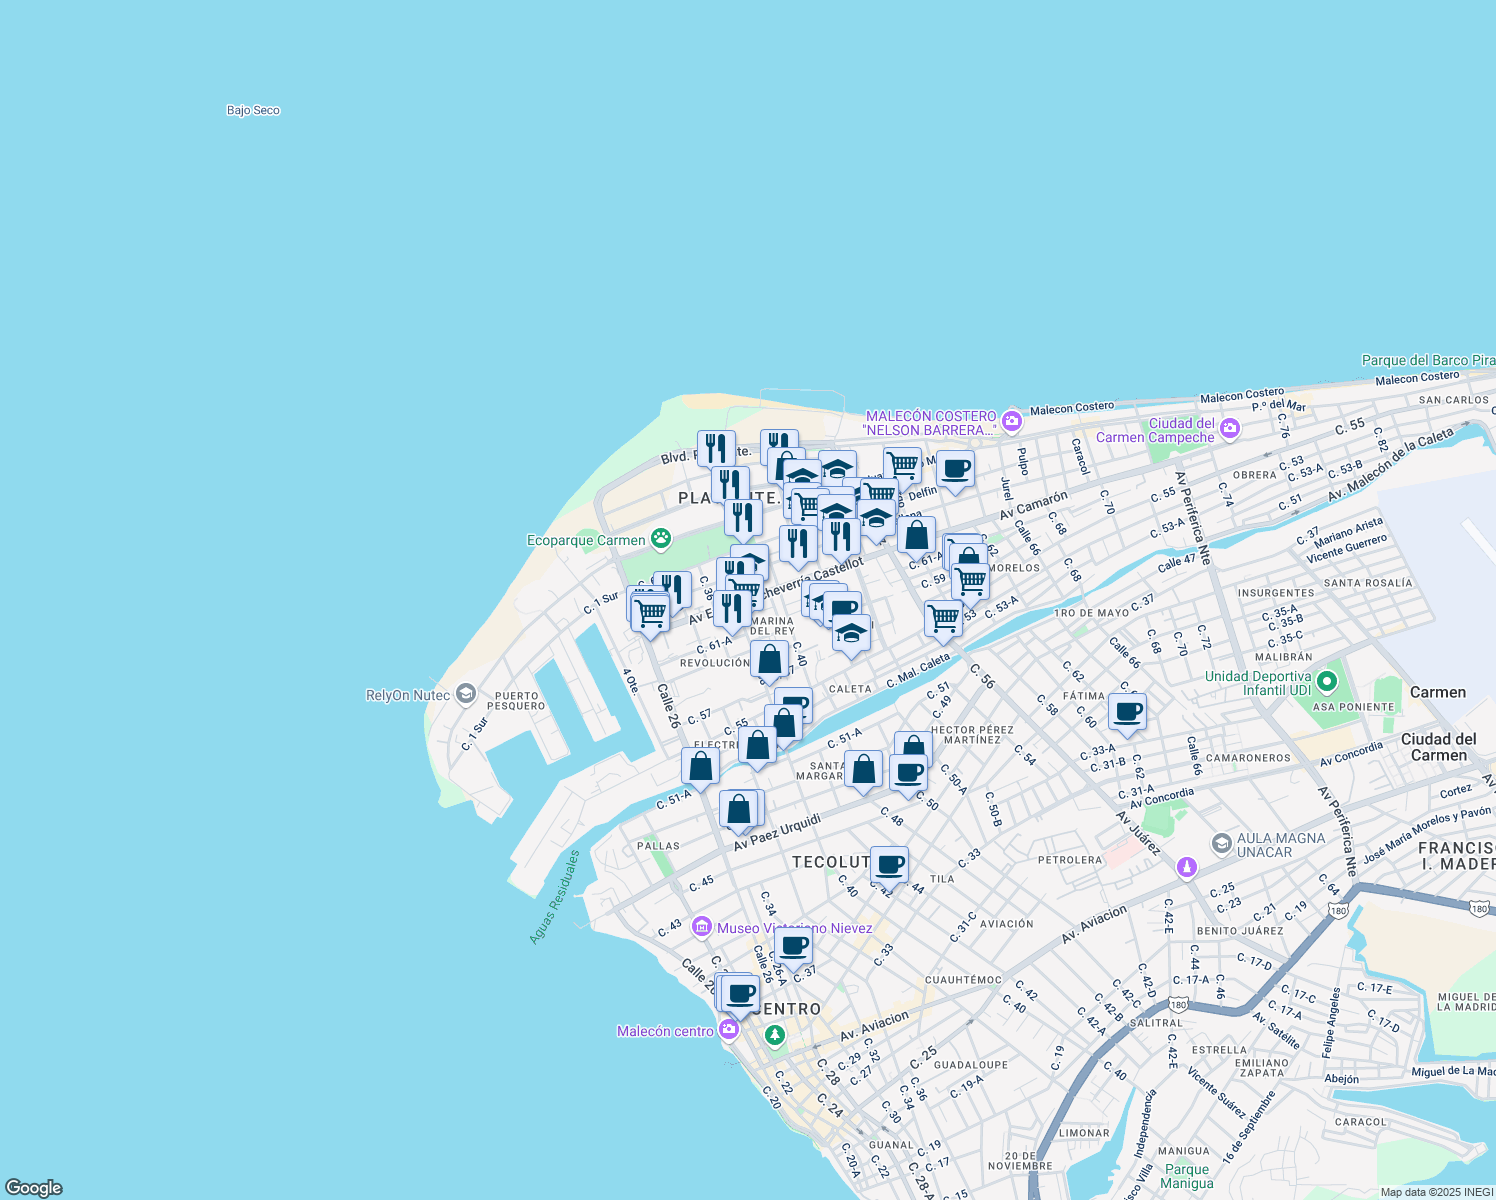Select the Av Paez Urquidi street label
The height and width of the screenshot is (1200, 1496).
777,832
